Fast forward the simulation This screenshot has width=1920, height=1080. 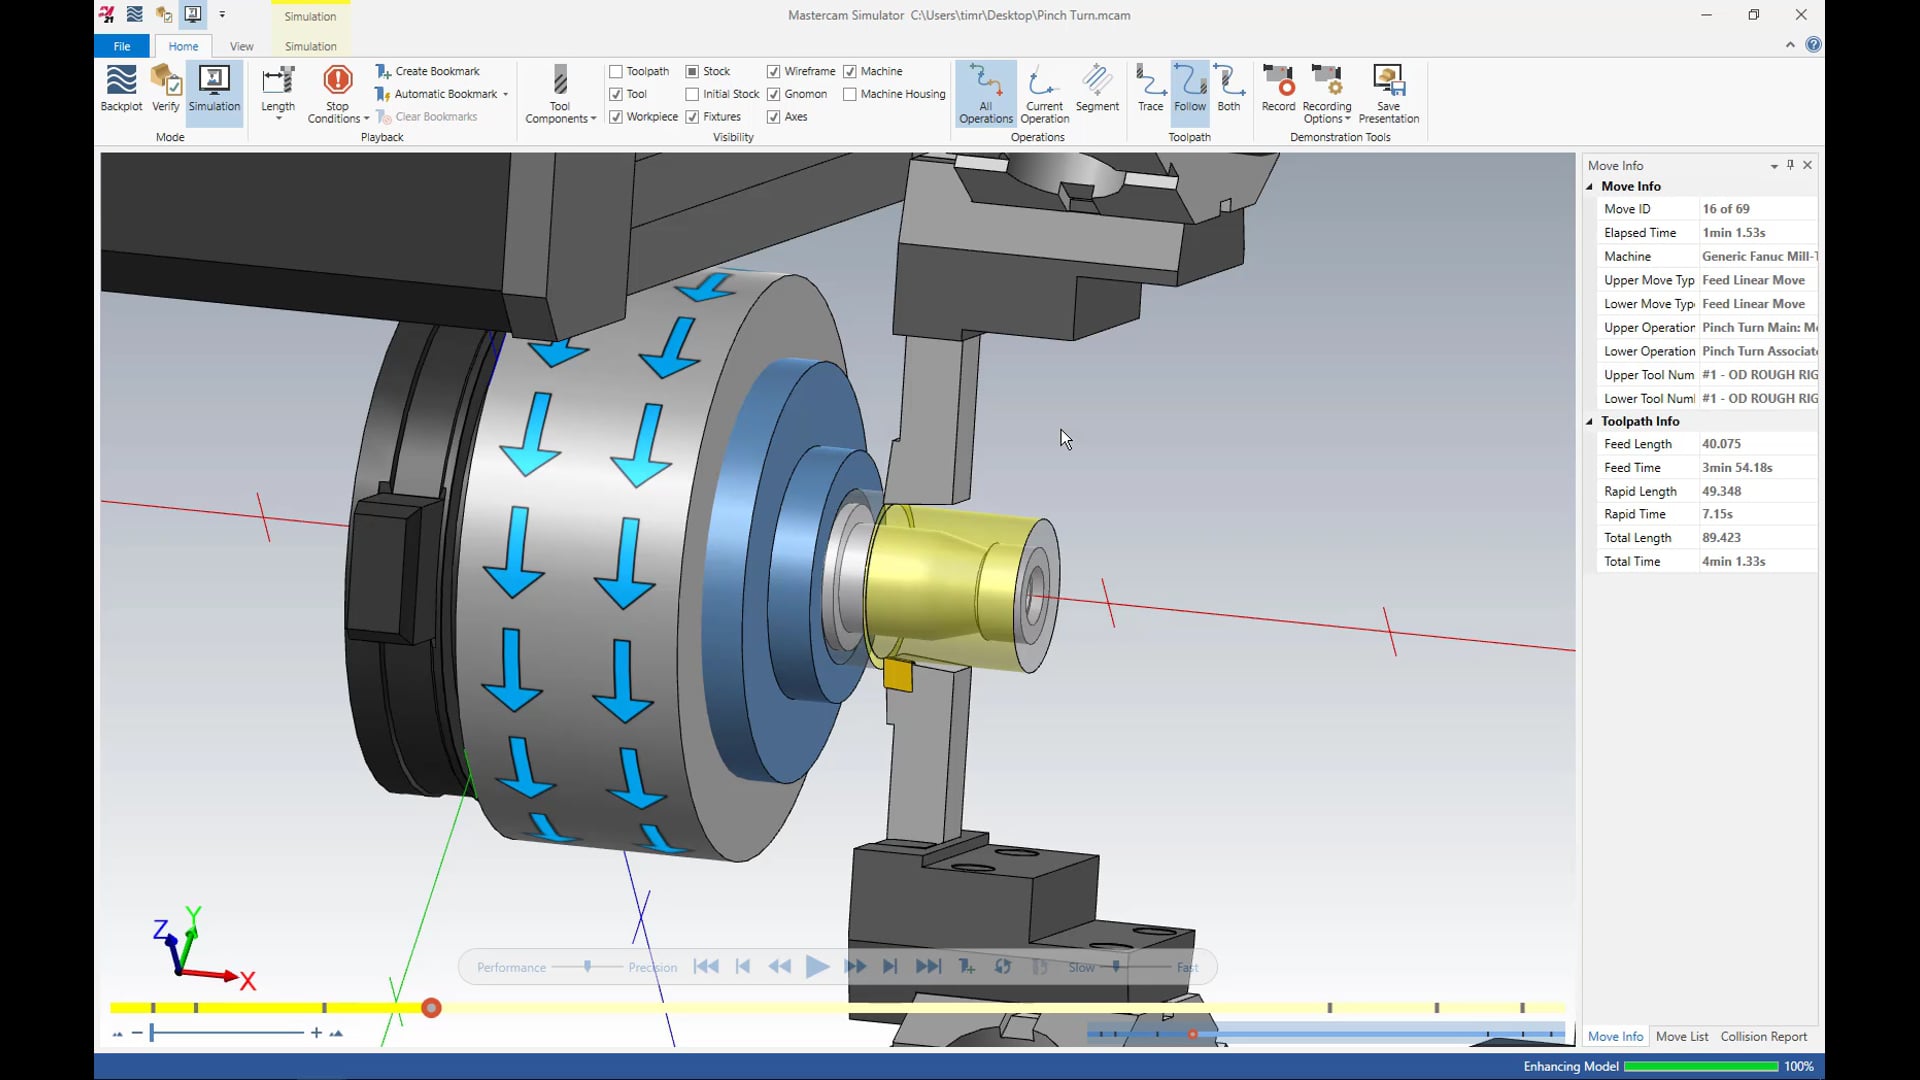(x=855, y=967)
